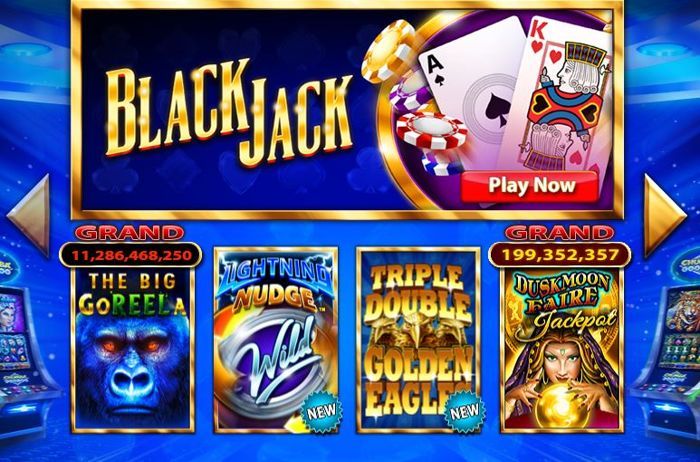Open Lightning Nudge Wild slot game

click(x=276, y=340)
